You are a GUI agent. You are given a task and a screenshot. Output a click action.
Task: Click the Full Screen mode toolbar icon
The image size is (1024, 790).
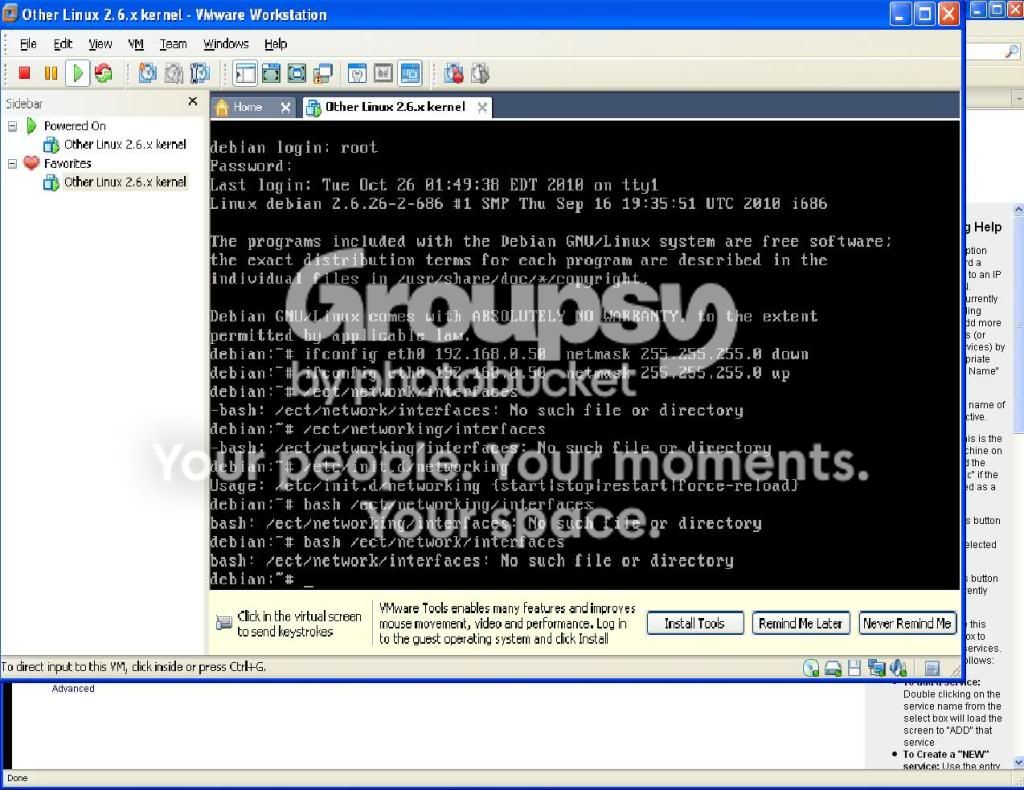[297, 73]
